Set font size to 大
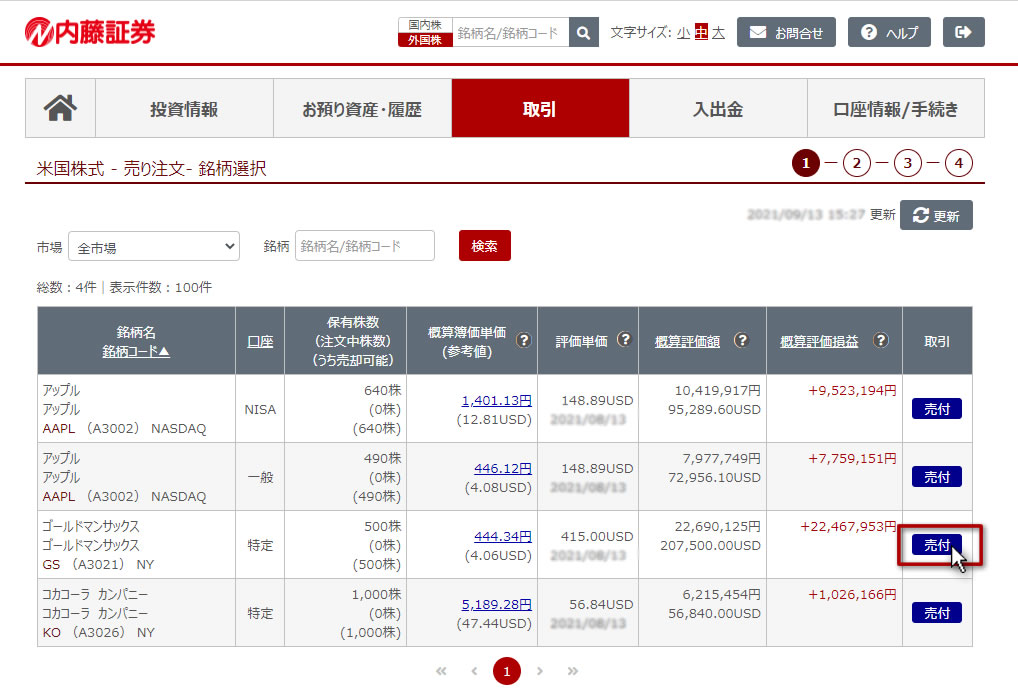 pos(718,32)
